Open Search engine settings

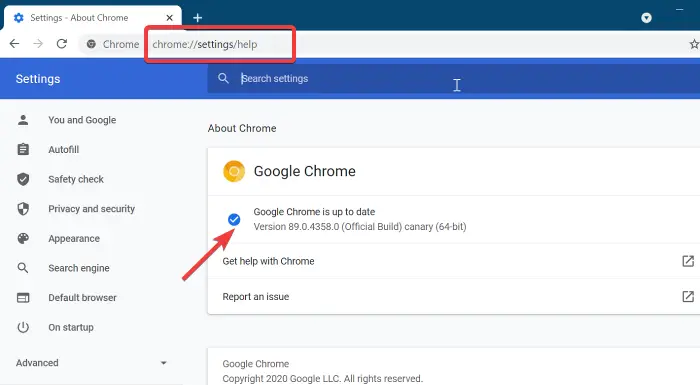(x=79, y=268)
